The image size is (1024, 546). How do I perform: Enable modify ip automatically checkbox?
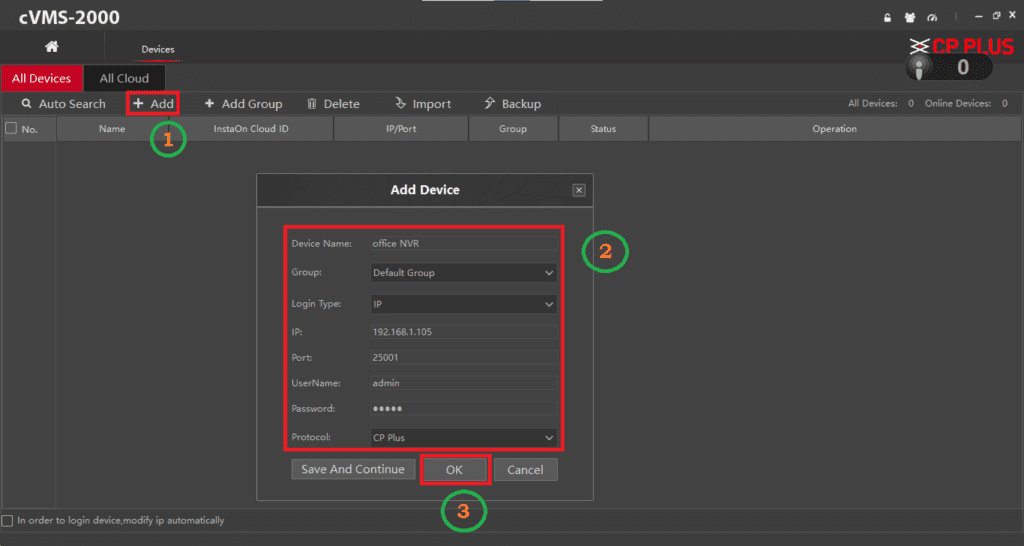[x=8, y=521]
